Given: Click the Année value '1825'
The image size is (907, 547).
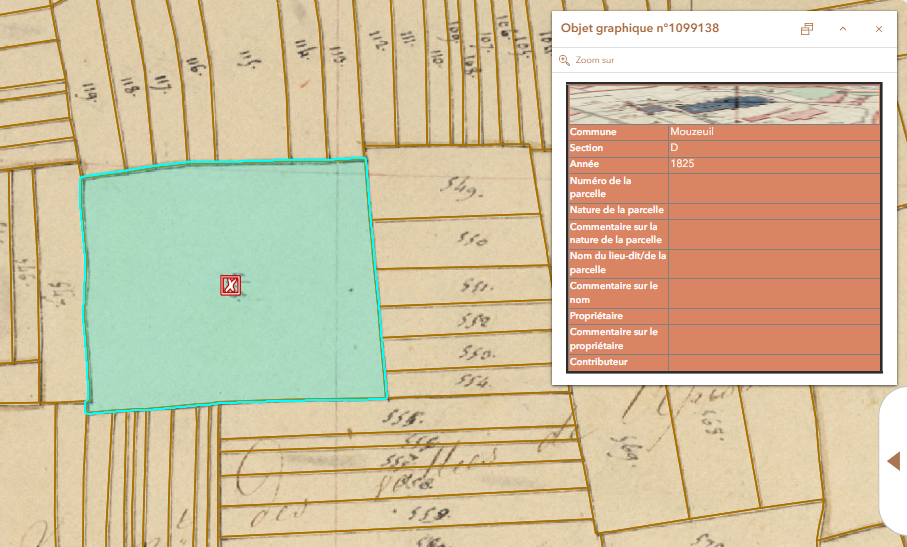Looking at the screenshot, I should (x=683, y=163).
